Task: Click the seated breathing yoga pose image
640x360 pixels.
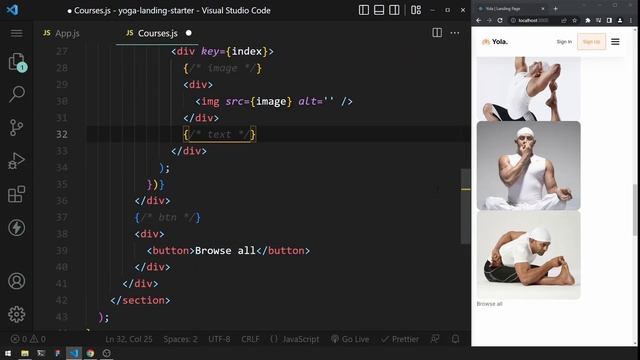Action: click(529, 165)
